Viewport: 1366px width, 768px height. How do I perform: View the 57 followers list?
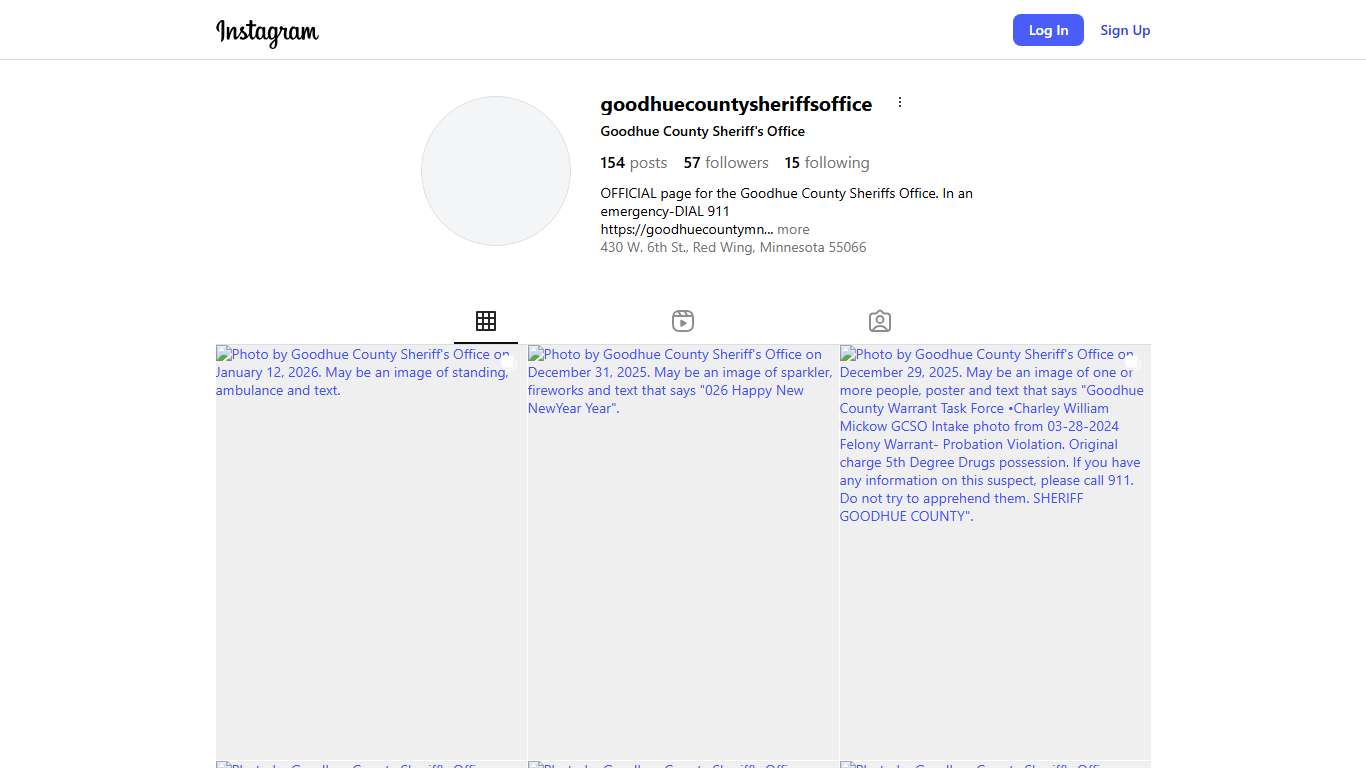coord(726,163)
